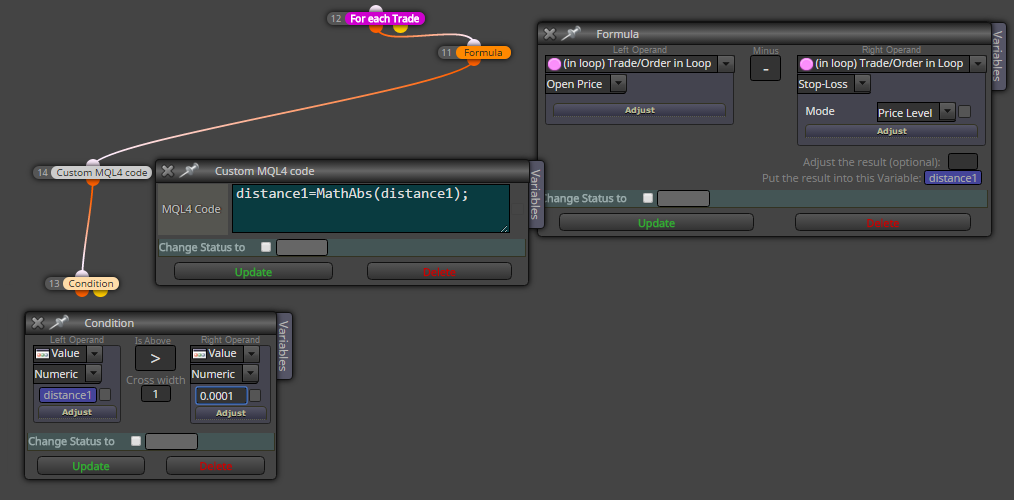This screenshot has width=1014, height=500.
Task: Close the Condition panel with the X icon
Action: pyautogui.click(x=38, y=323)
